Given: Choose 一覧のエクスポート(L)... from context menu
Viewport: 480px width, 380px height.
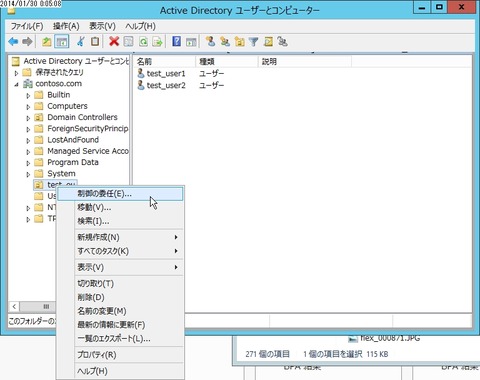Looking at the screenshot, I should pos(120,339).
